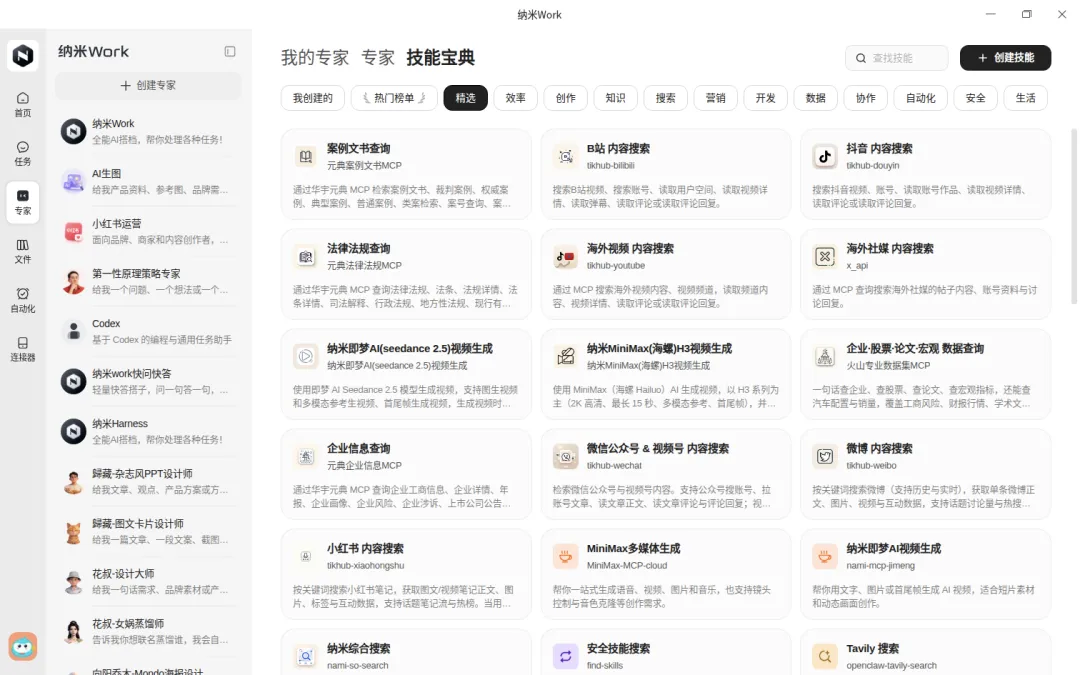Switch to the 专家 heading tab
The width and height of the screenshot is (1080, 675).
tap(377, 57)
